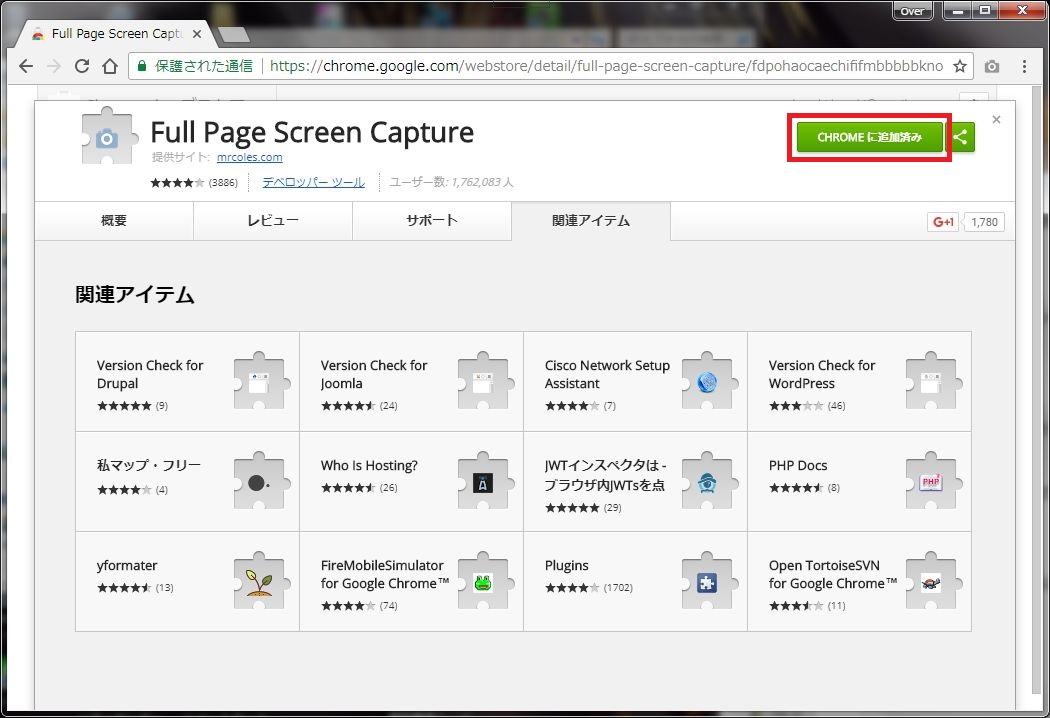This screenshot has width=1050, height=718.
Task: Open a new browser tab
Action: [x=234, y=34]
